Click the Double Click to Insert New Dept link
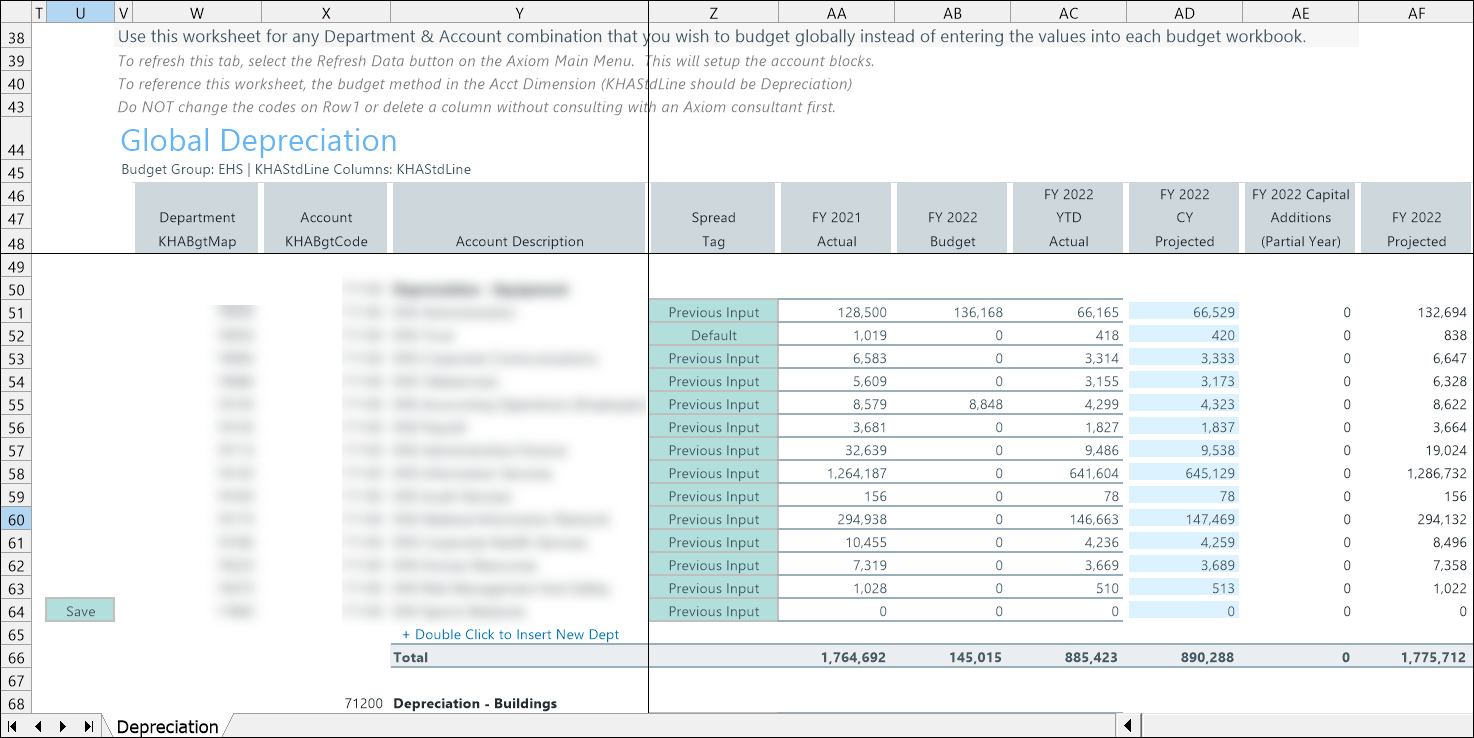 click(x=510, y=635)
